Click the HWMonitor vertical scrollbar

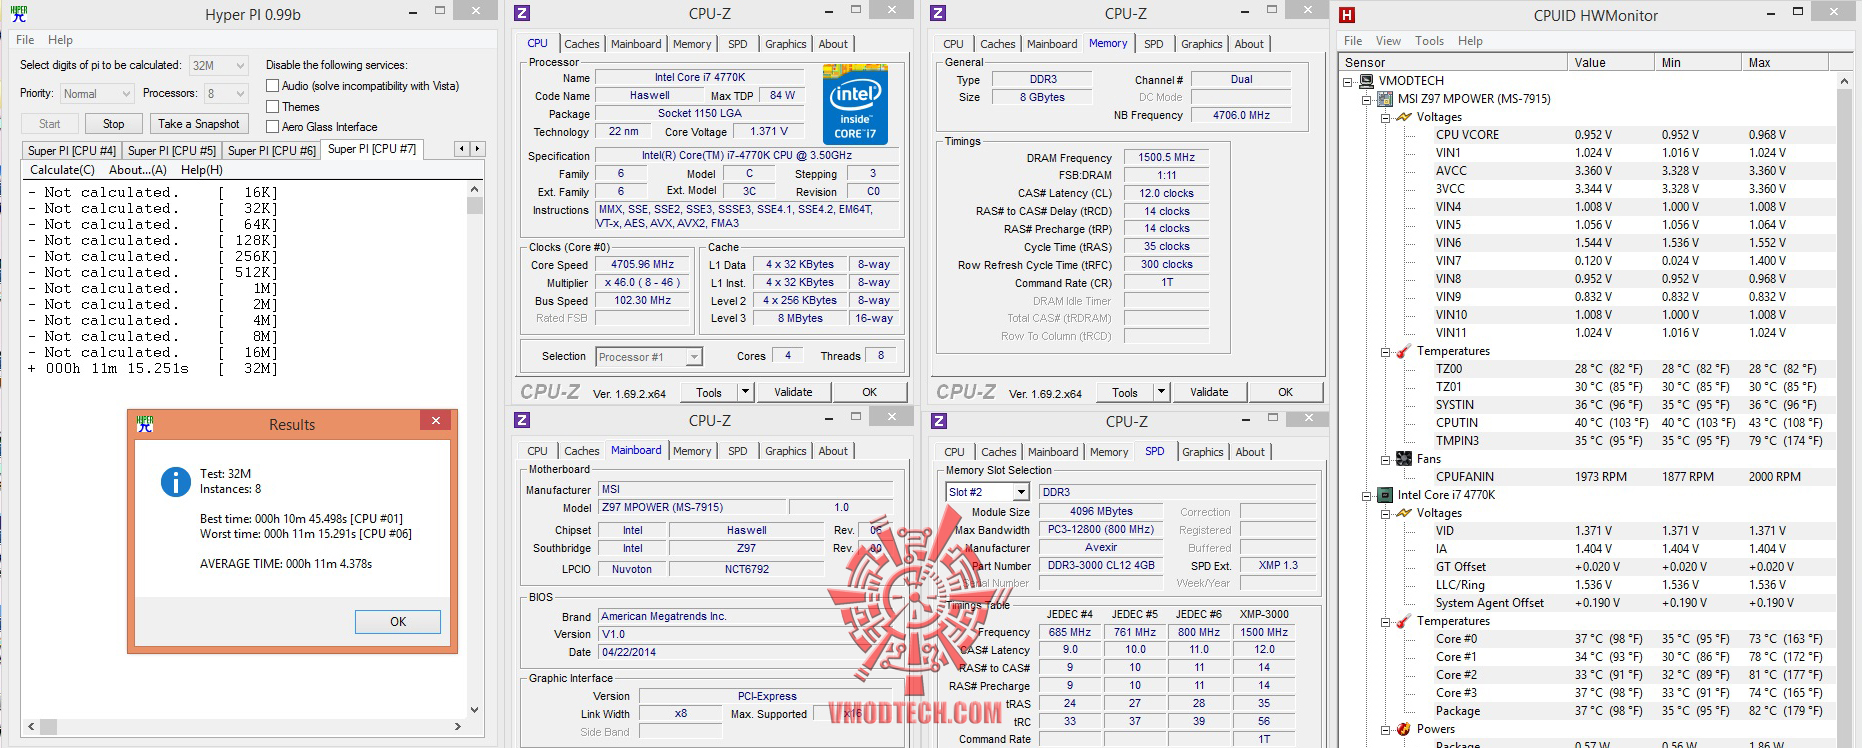[x=1845, y=410]
